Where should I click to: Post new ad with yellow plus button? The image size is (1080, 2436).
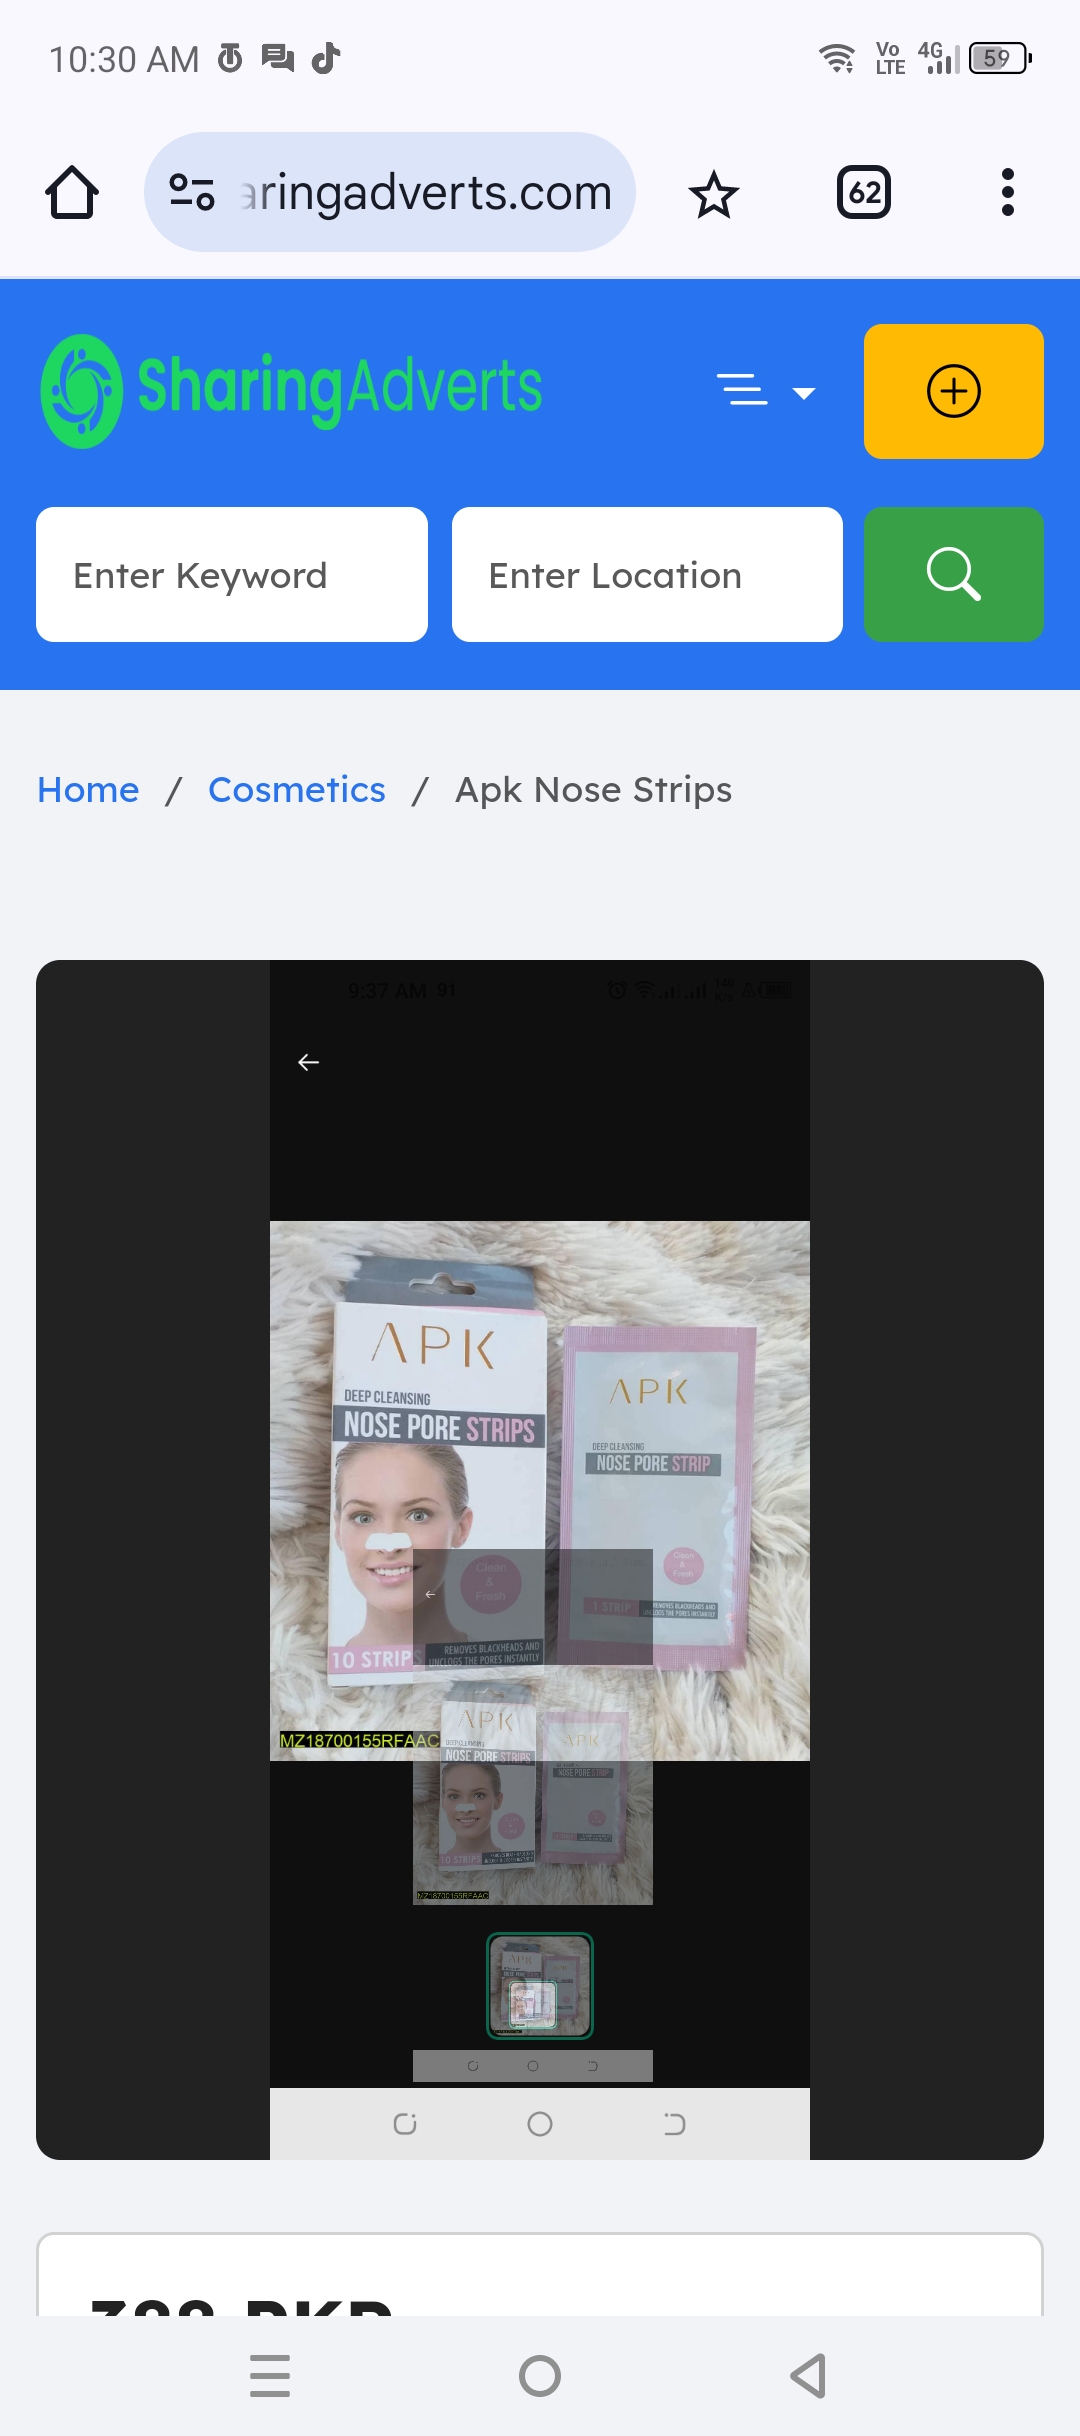pos(954,391)
